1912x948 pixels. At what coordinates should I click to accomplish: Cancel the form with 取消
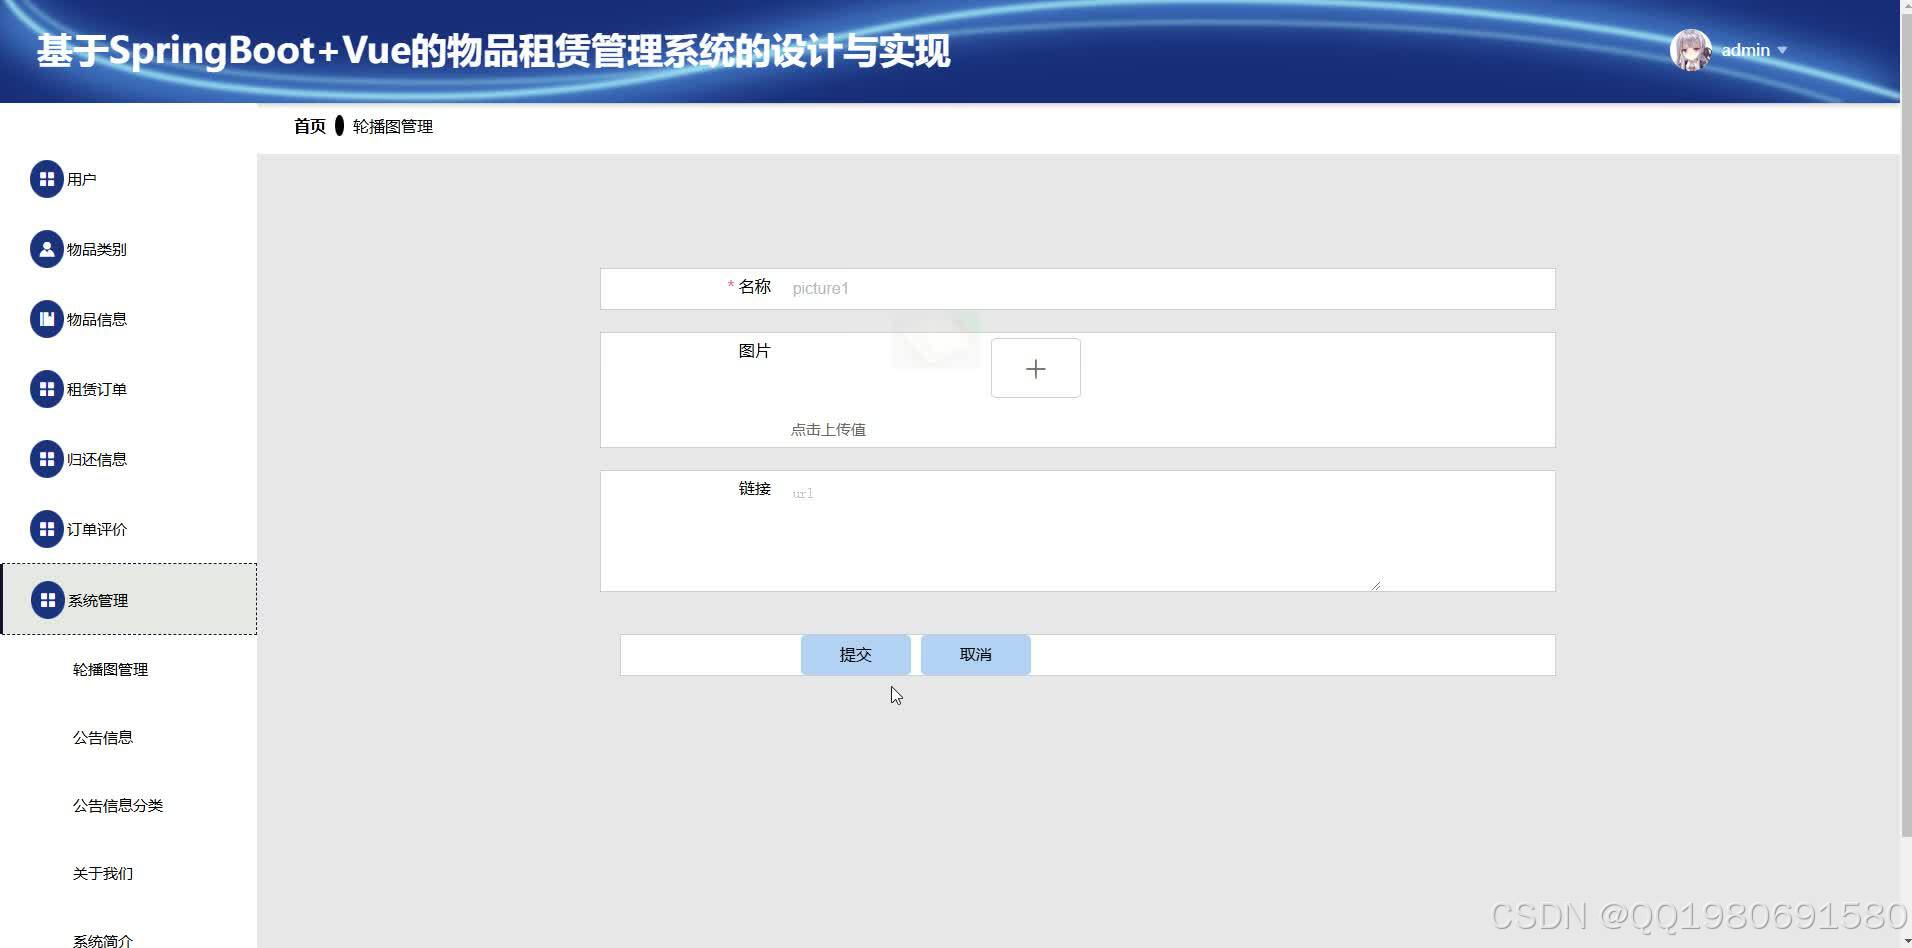pos(974,654)
